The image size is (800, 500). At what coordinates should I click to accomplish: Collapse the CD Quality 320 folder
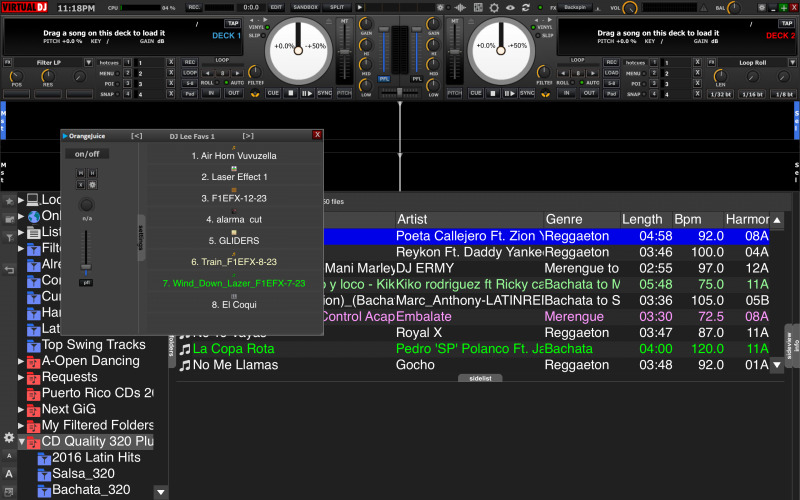pos(21,442)
